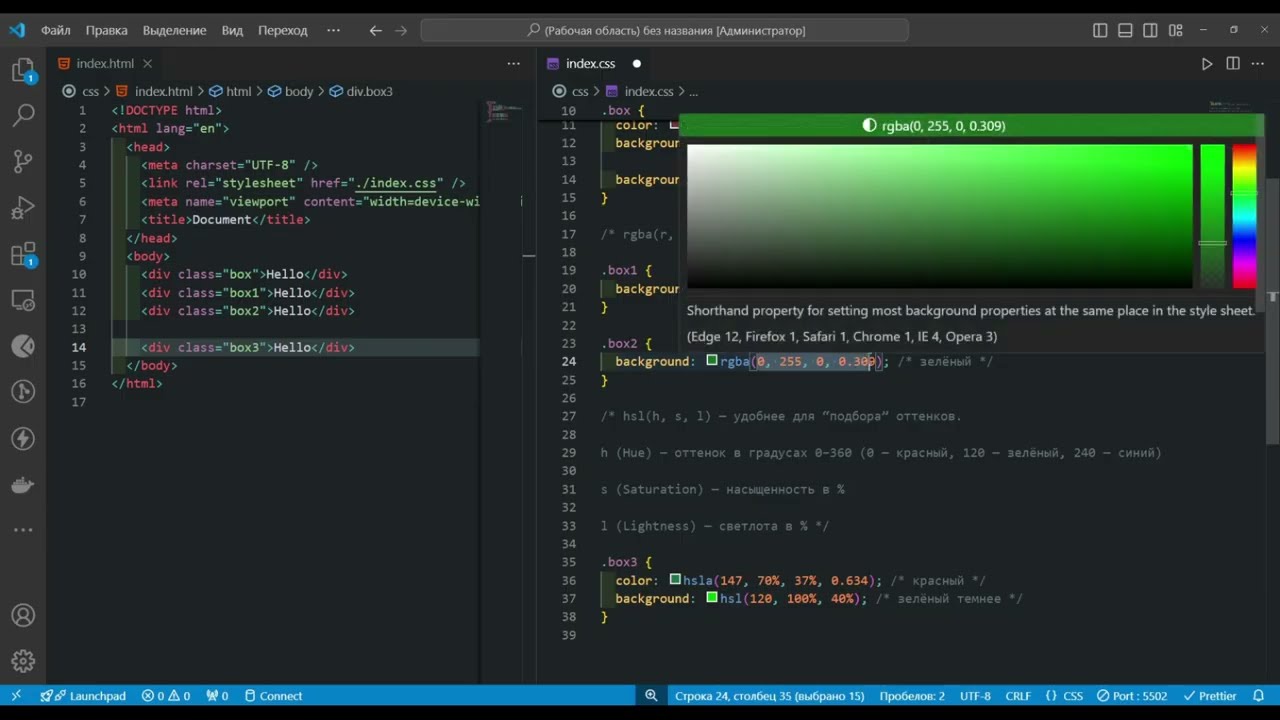Toggle color mode via rgba picker header
The width and height of the screenshot is (1280, 720).
click(934, 126)
